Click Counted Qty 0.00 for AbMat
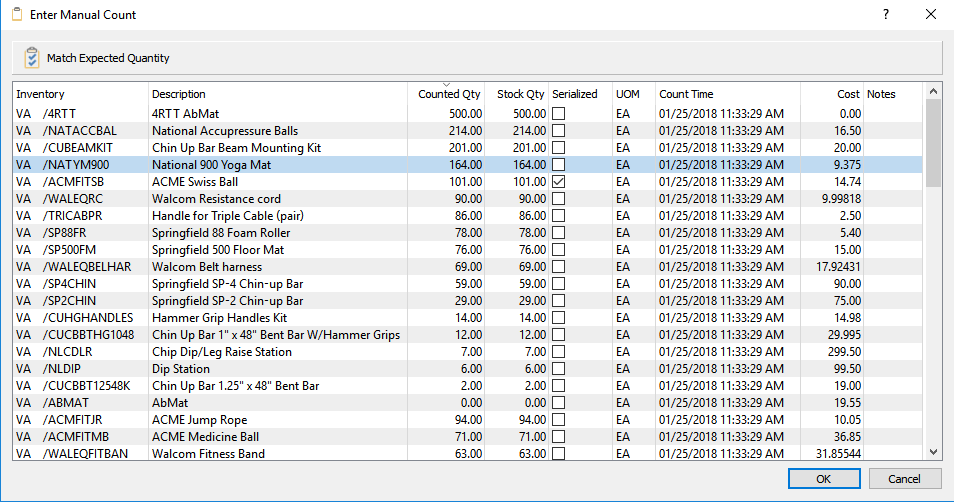The image size is (954, 502). point(472,403)
